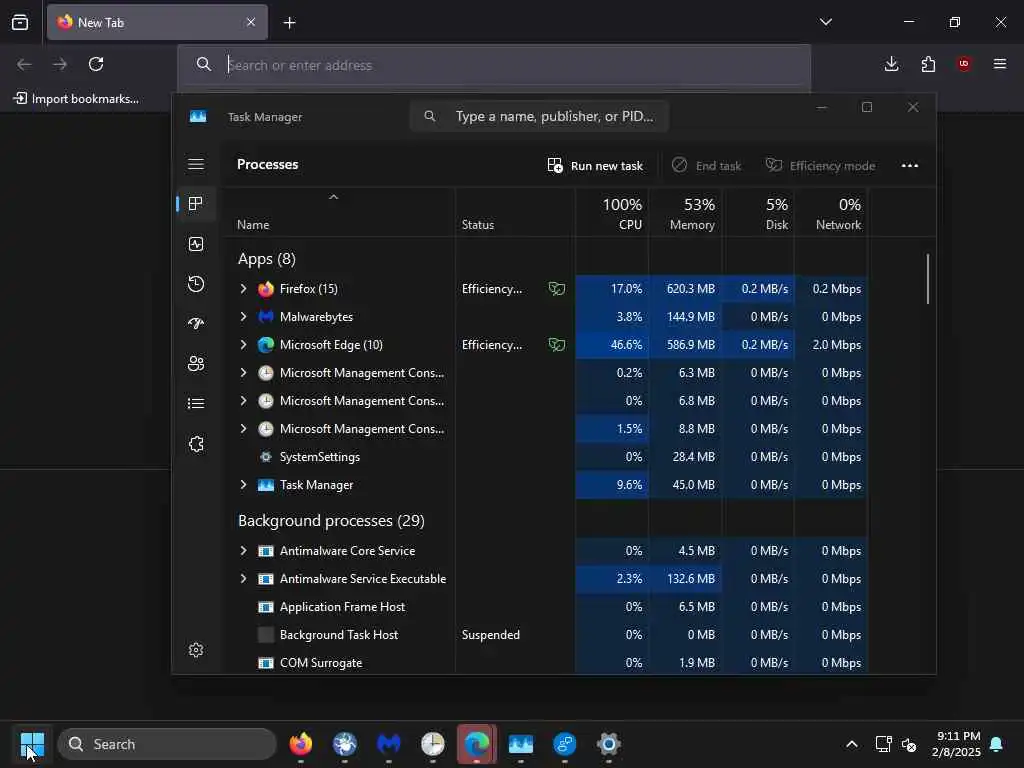The width and height of the screenshot is (1024, 768).
Task: Click the process list vertical scrollbar
Action: coord(927,279)
